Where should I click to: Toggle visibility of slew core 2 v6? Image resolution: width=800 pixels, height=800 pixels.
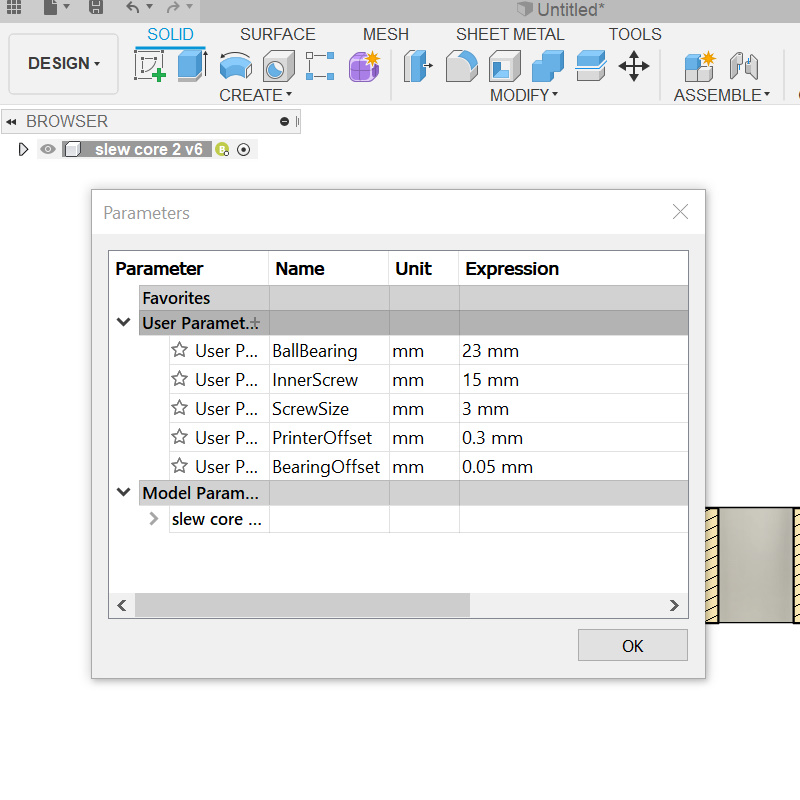pos(48,149)
